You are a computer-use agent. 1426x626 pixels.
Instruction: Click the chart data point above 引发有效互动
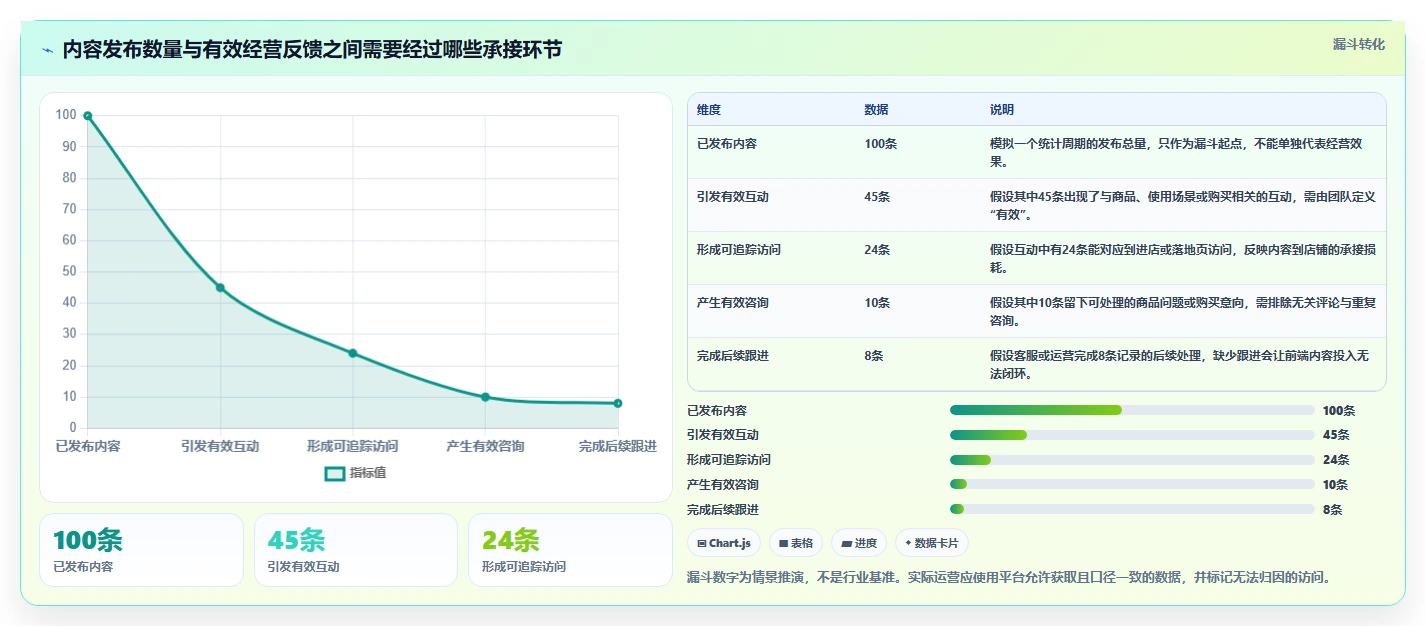220,287
